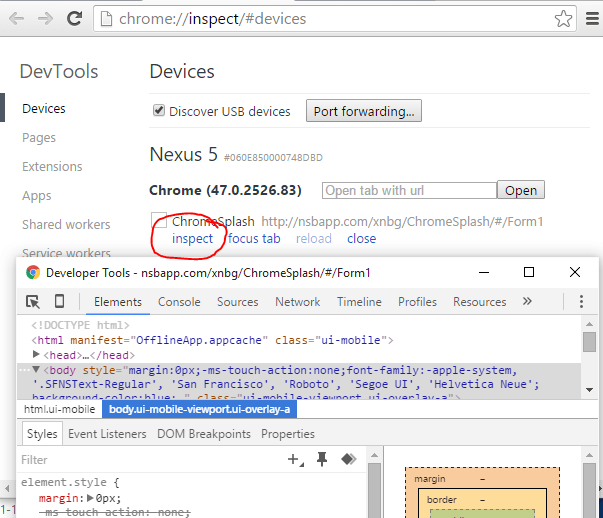This screenshot has height=518, width=603.
Task: Click the browser back arrow
Action: 17,18
